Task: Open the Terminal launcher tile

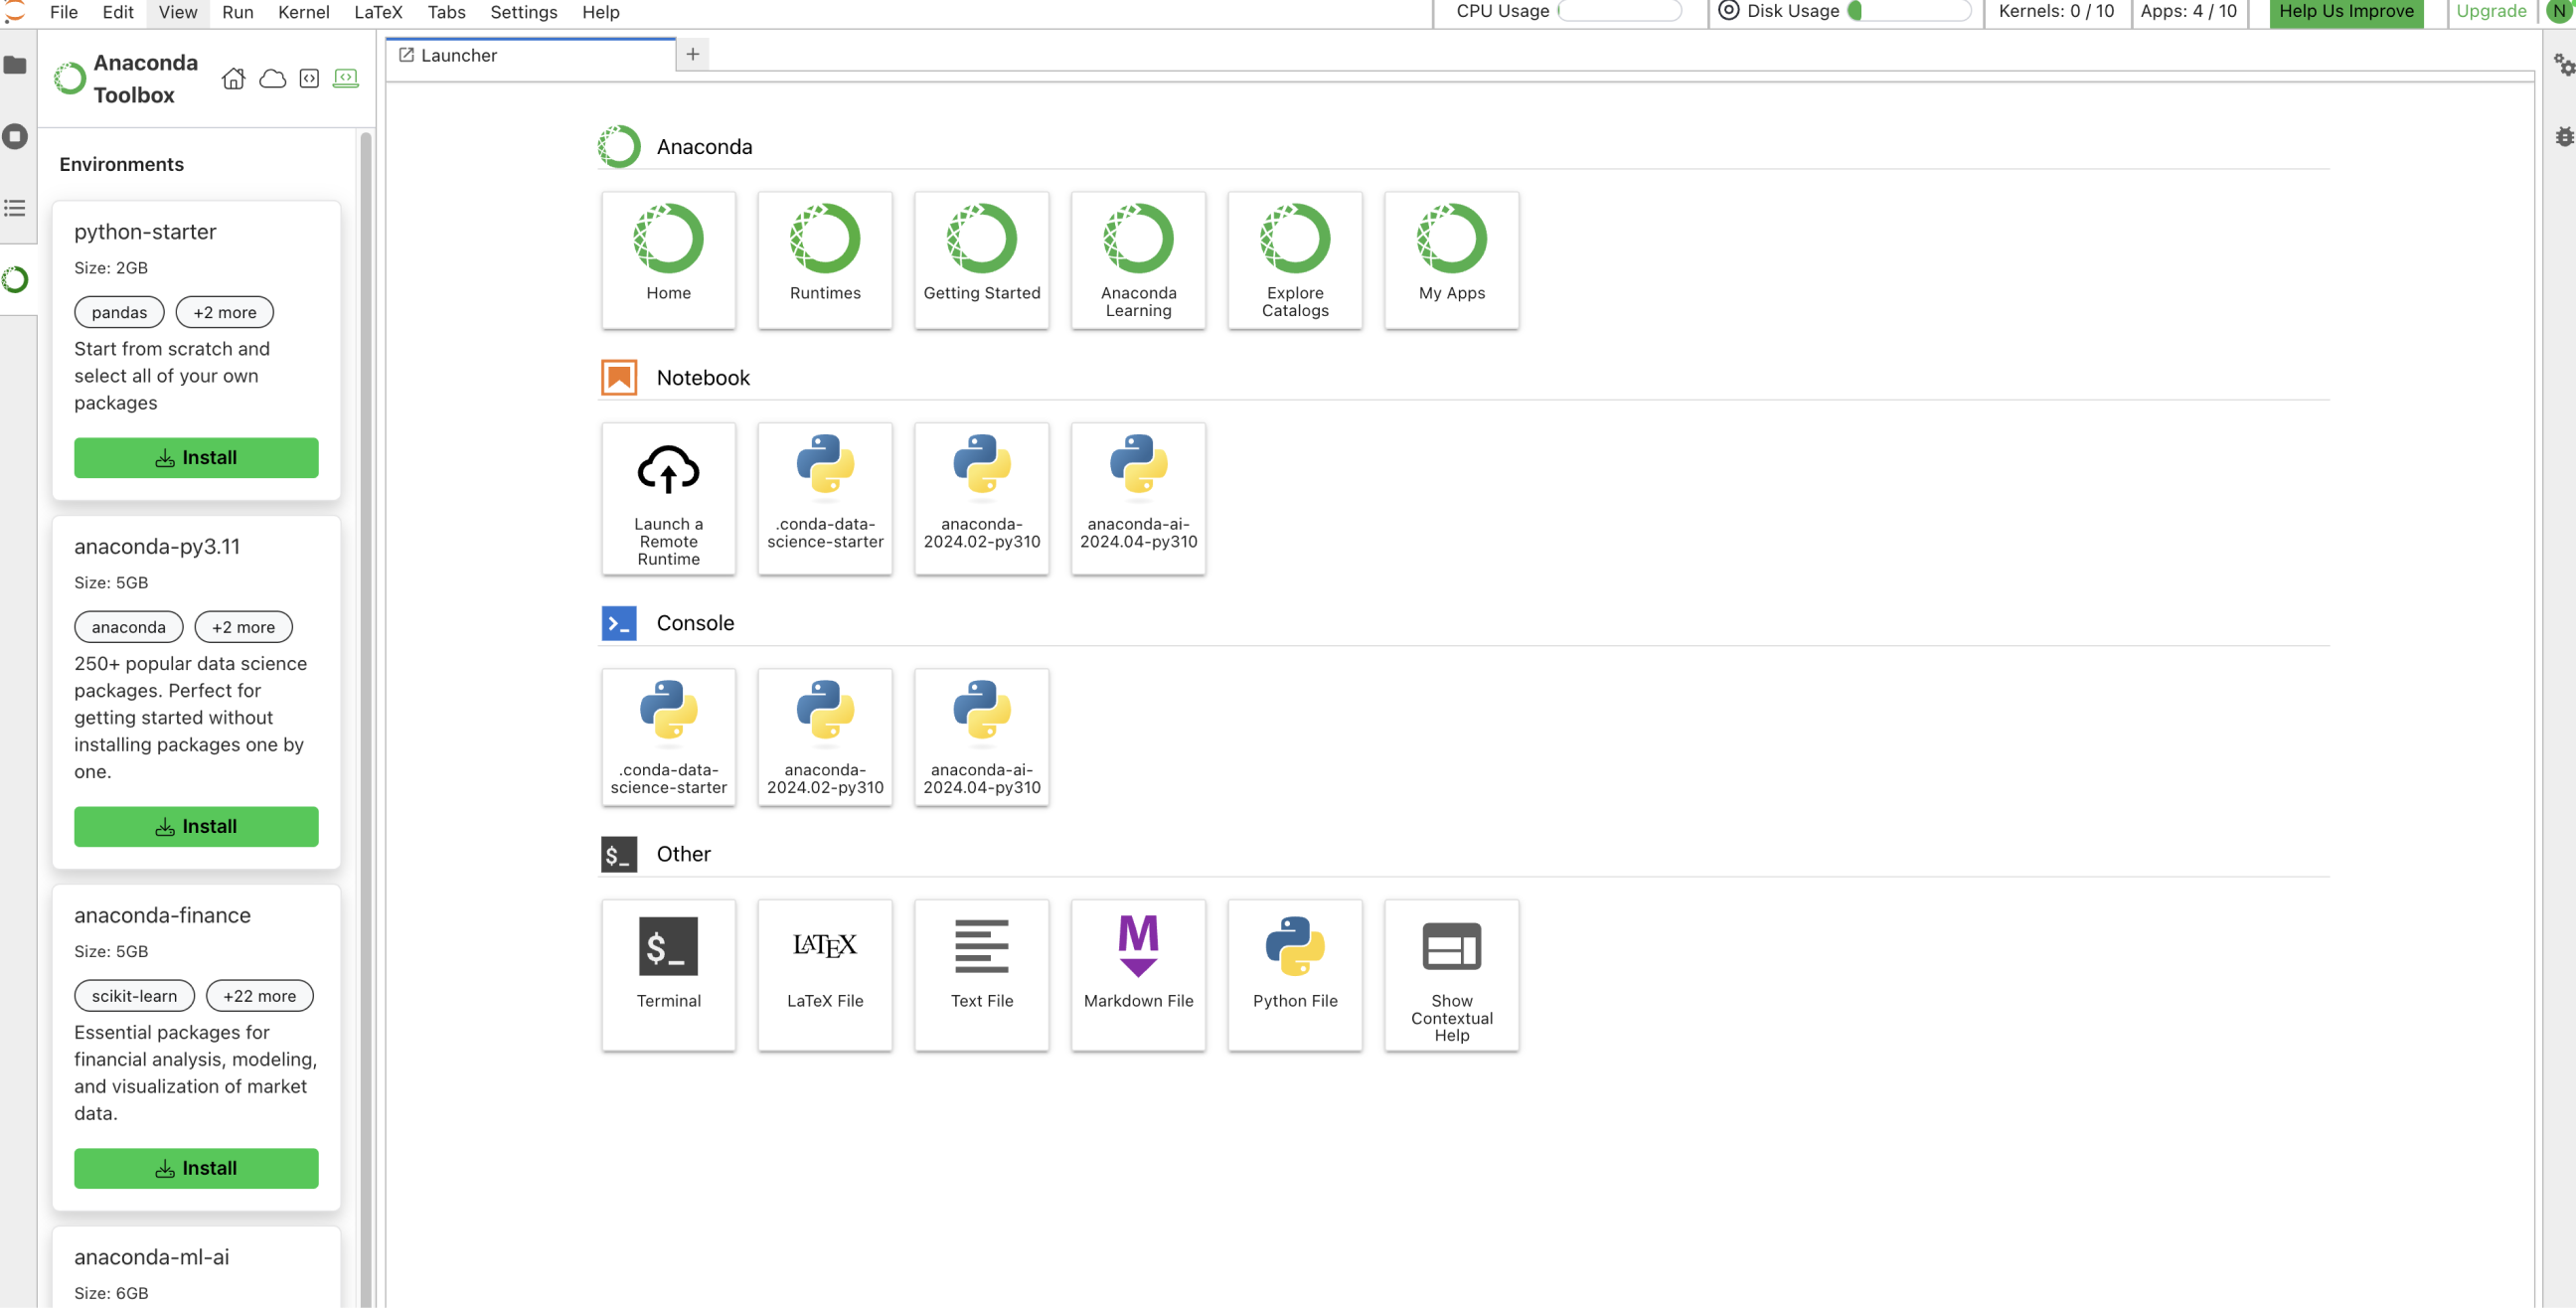Action: click(x=668, y=973)
